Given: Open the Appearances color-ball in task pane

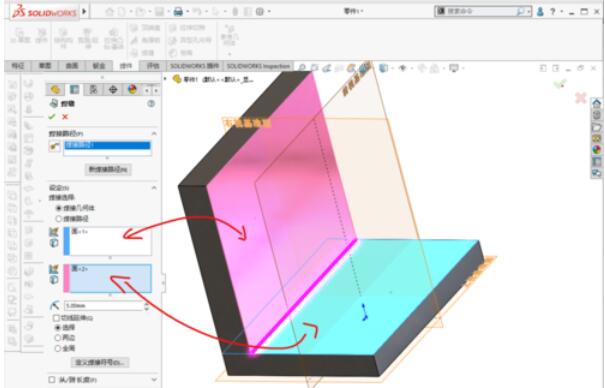Looking at the screenshot, I should 597,150.
